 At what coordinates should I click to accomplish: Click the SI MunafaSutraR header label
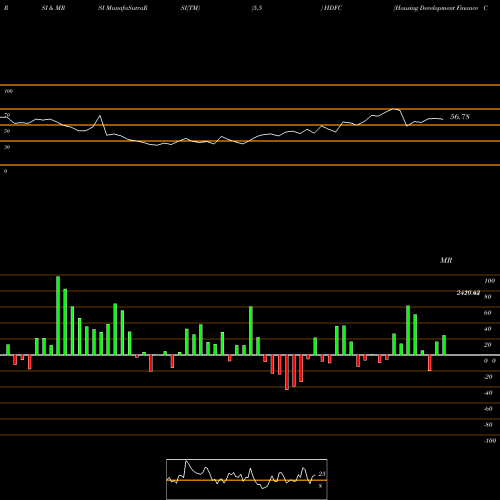(123, 8)
